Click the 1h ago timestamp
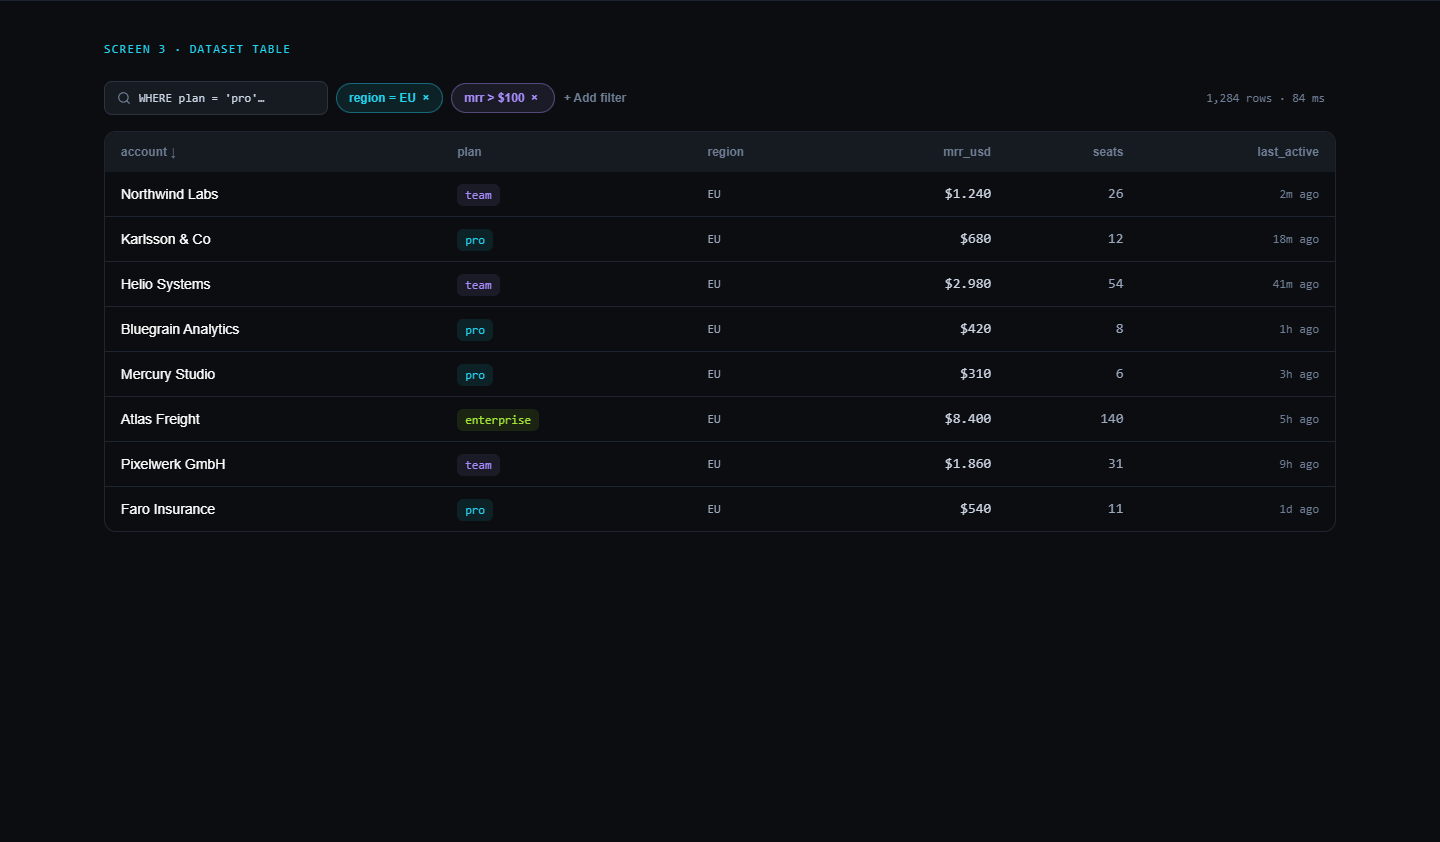Viewport: 1440px width, 842px height. click(1299, 330)
